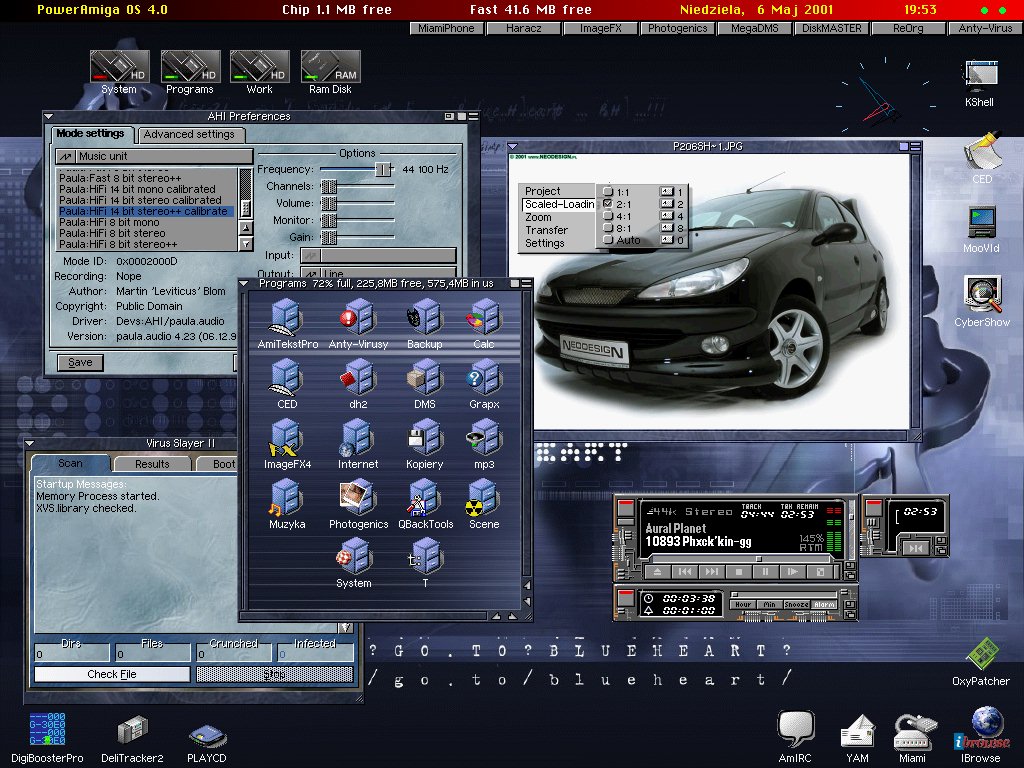Screen dimensions: 1024x768
Task: Toggle Snooze in the clock panel
Action: 796,605
